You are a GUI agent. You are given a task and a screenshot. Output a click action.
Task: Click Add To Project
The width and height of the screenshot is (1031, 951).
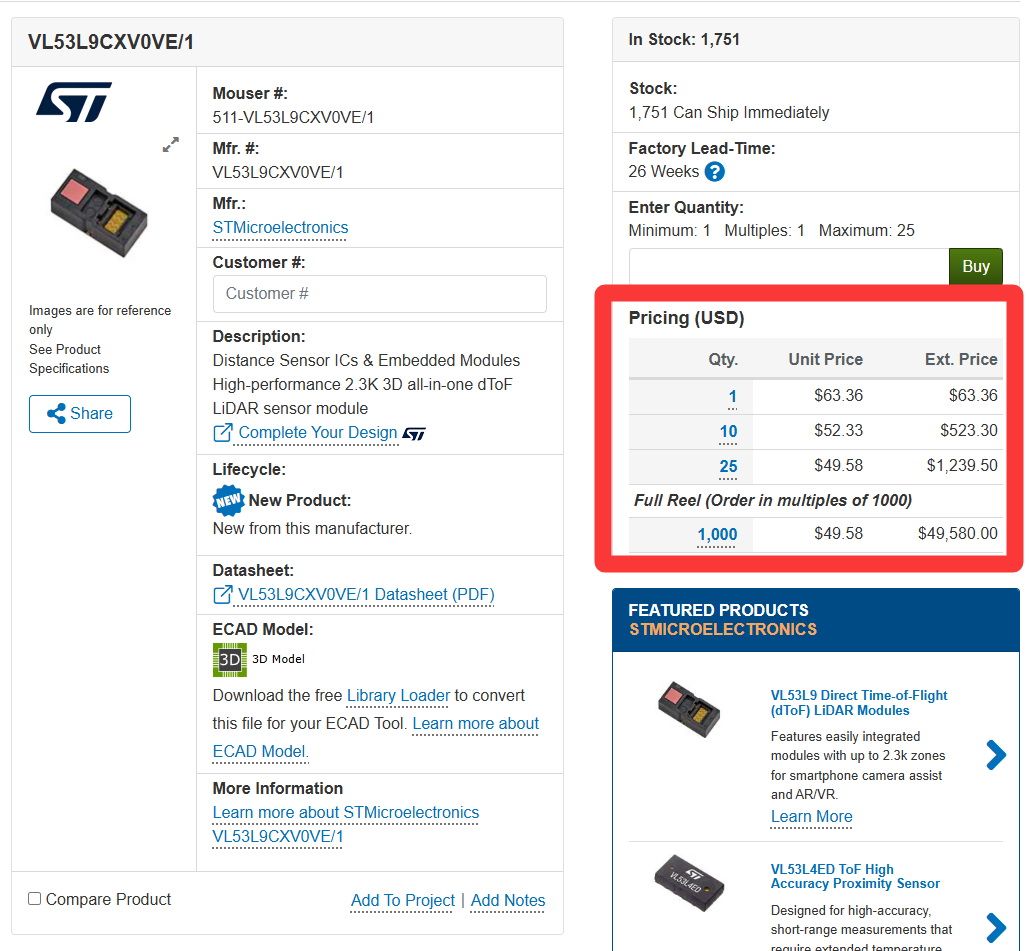402,900
